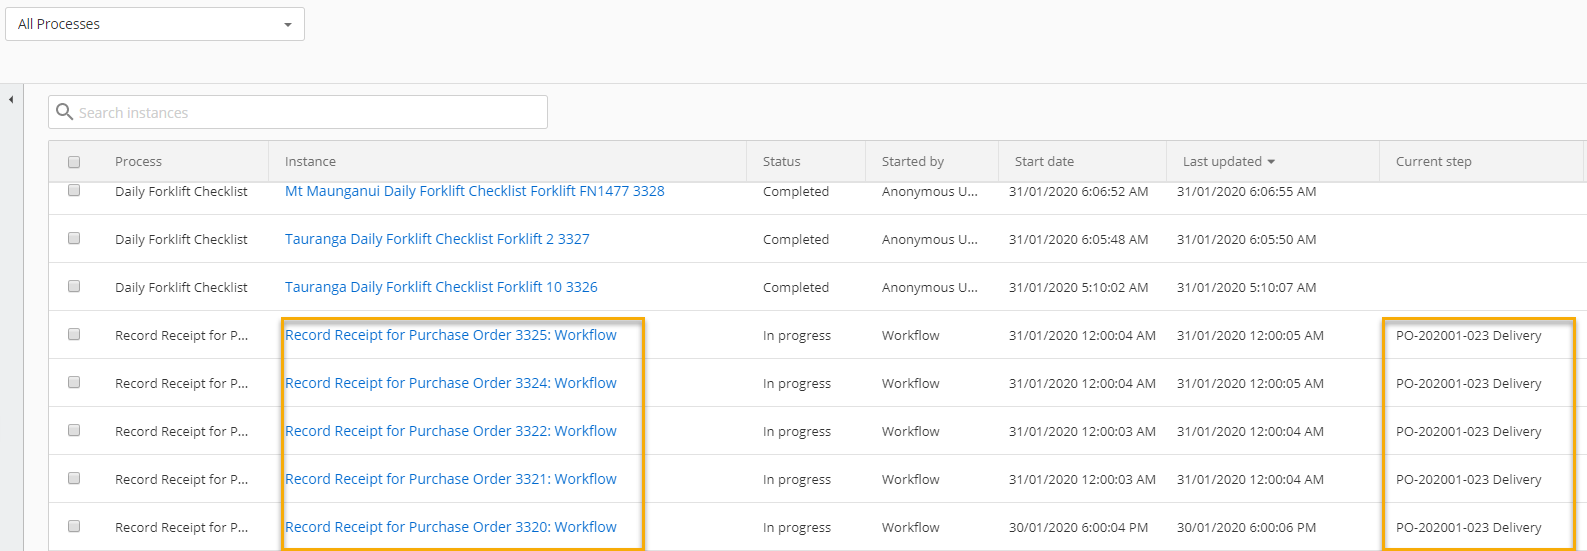Open Tauranga Forklift 2 3327 instance
This screenshot has height=551, width=1587.
click(x=437, y=239)
